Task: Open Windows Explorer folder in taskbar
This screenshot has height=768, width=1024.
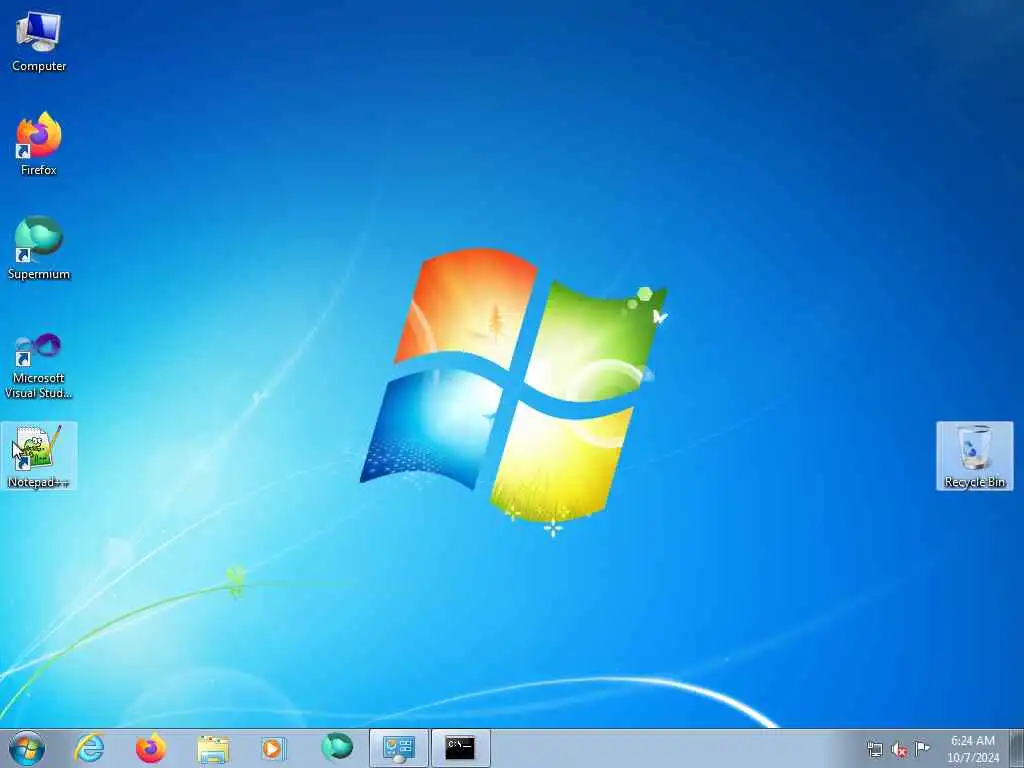Action: (213, 749)
